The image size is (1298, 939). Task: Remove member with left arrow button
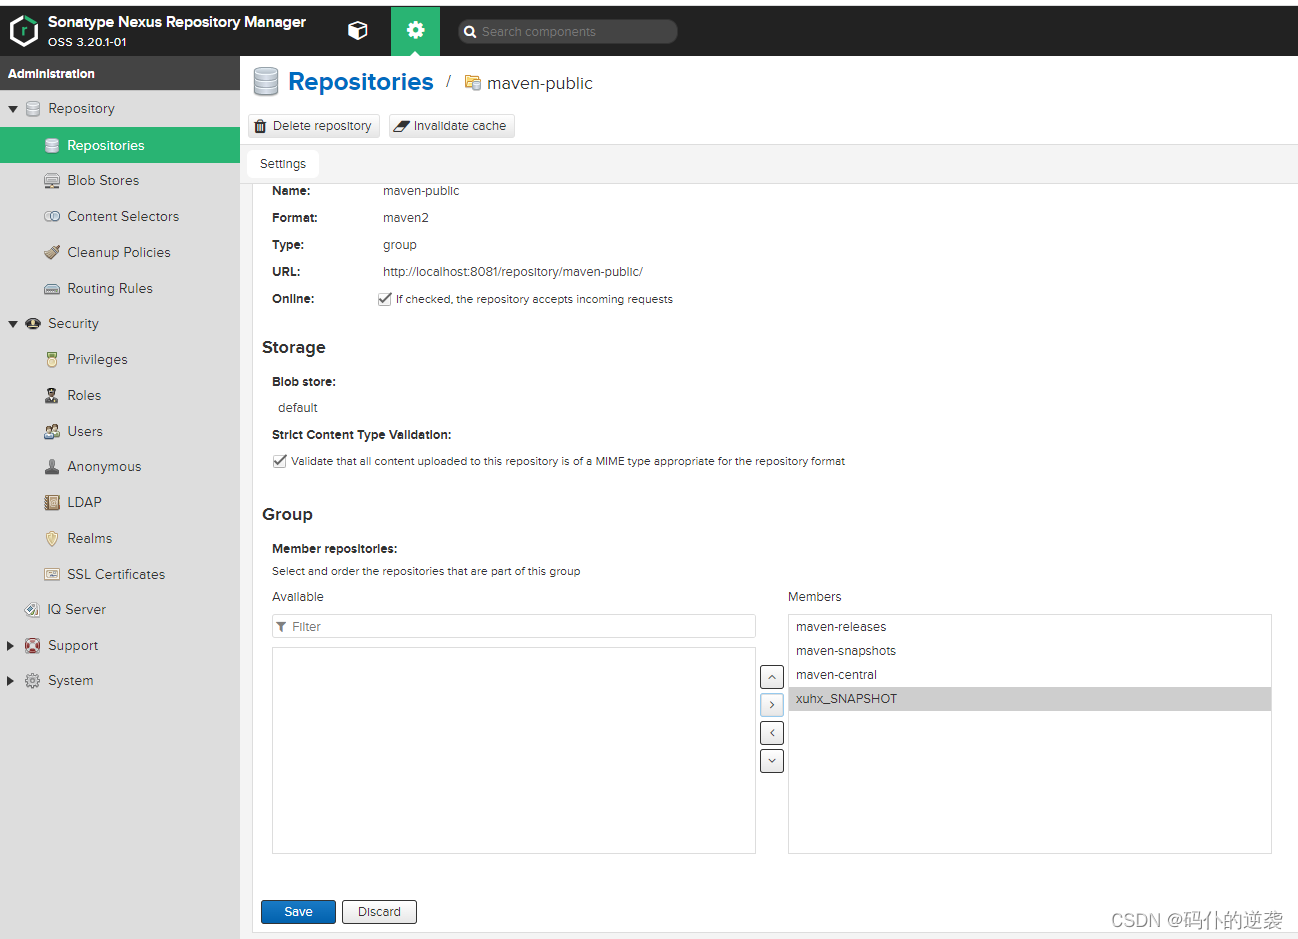(x=772, y=733)
